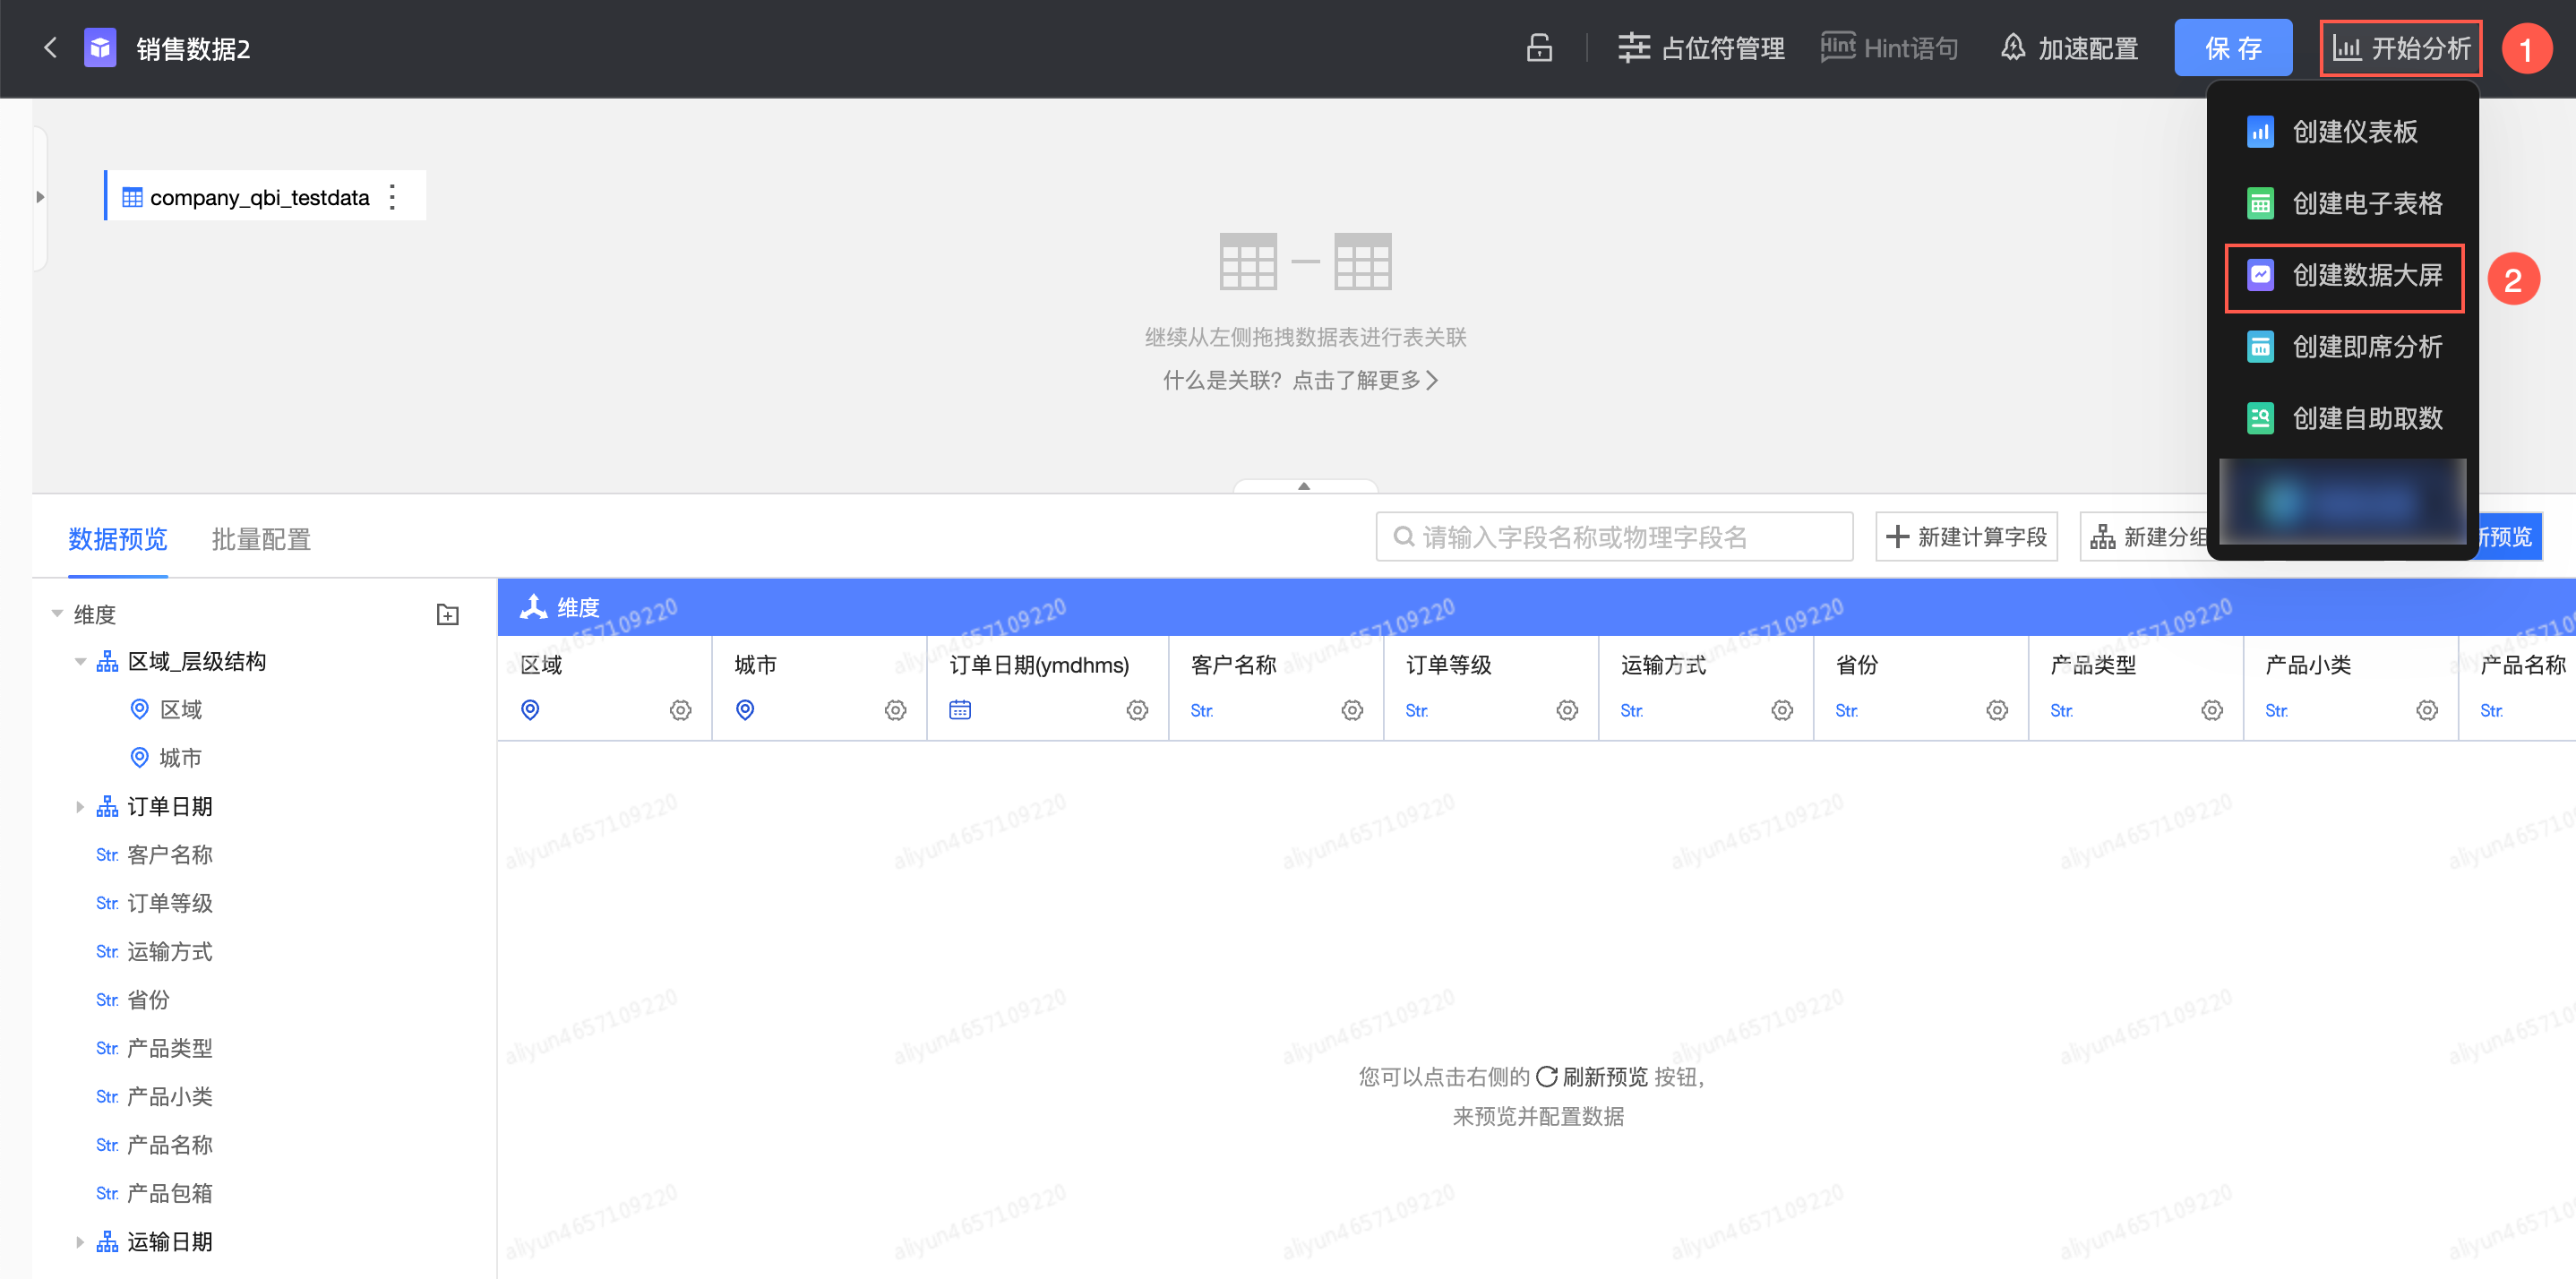Open the company_qbi_testdata three-dot menu
This screenshot has height=1279, width=2576.
coord(393,197)
